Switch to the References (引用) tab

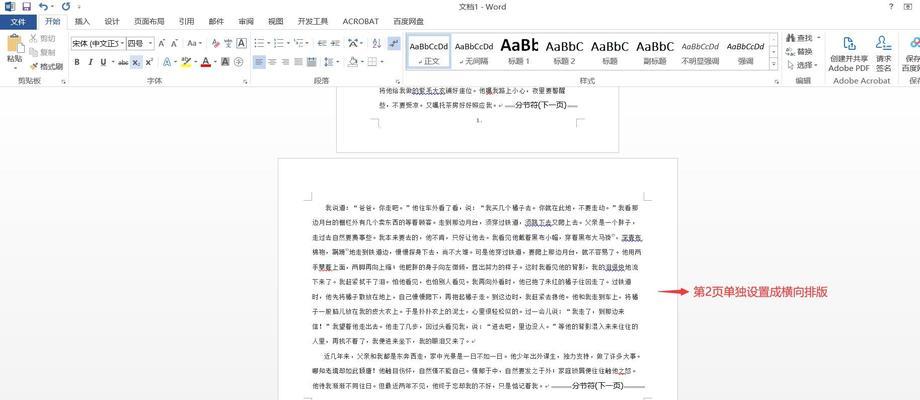pos(187,22)
